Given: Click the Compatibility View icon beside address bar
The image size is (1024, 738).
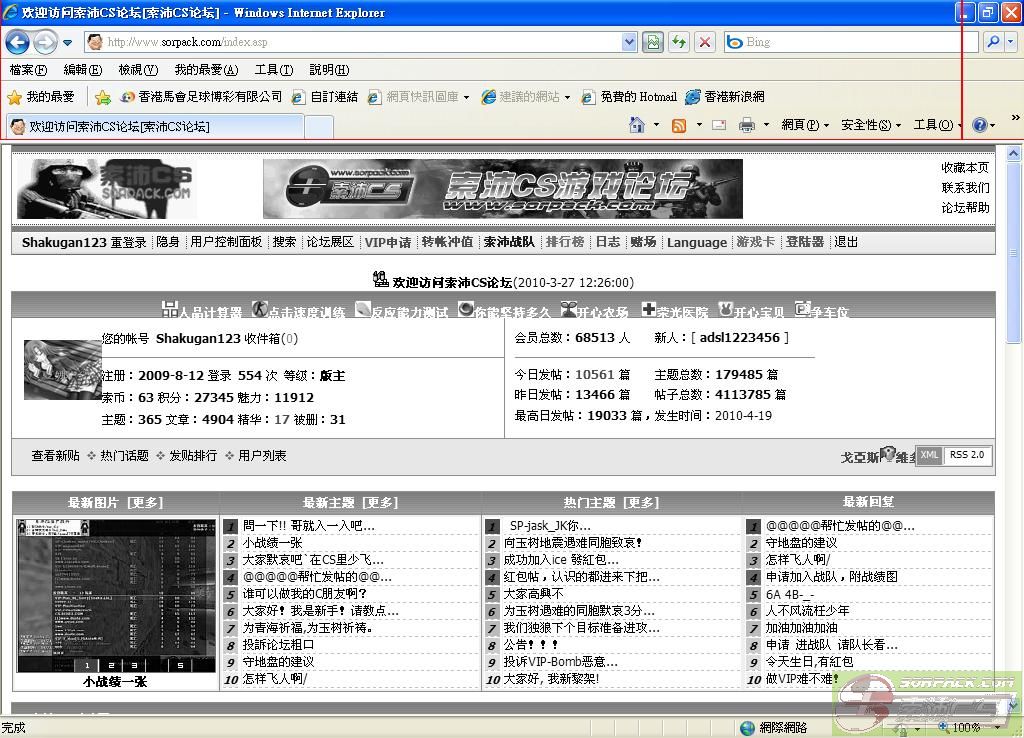Looking at the screenshot, I should [x=654, y=42].
